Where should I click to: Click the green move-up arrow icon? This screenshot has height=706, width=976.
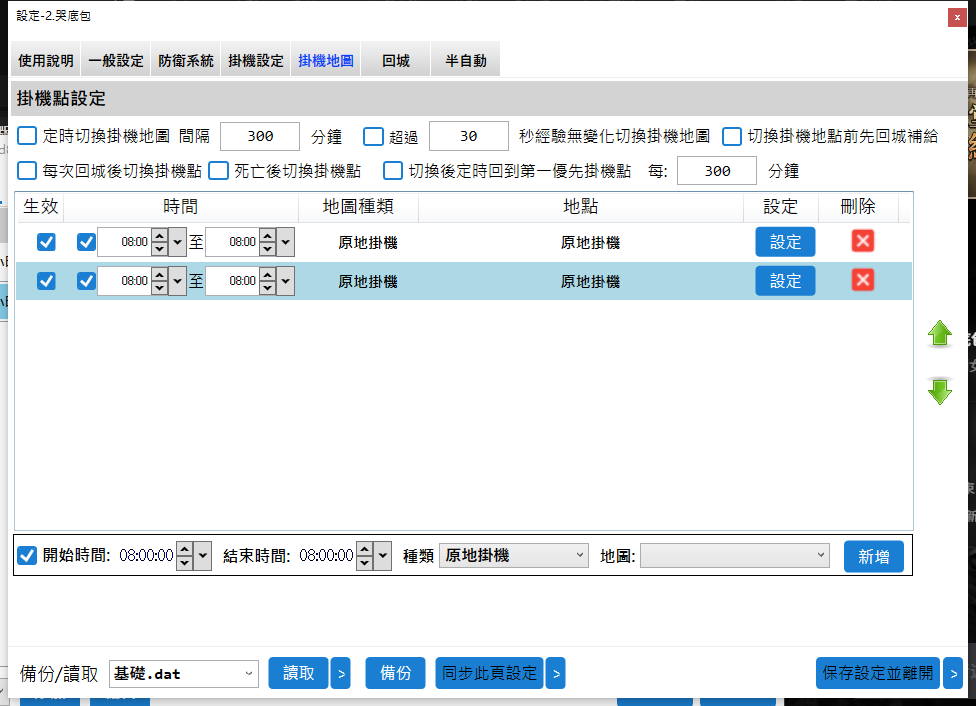point(940,334)
